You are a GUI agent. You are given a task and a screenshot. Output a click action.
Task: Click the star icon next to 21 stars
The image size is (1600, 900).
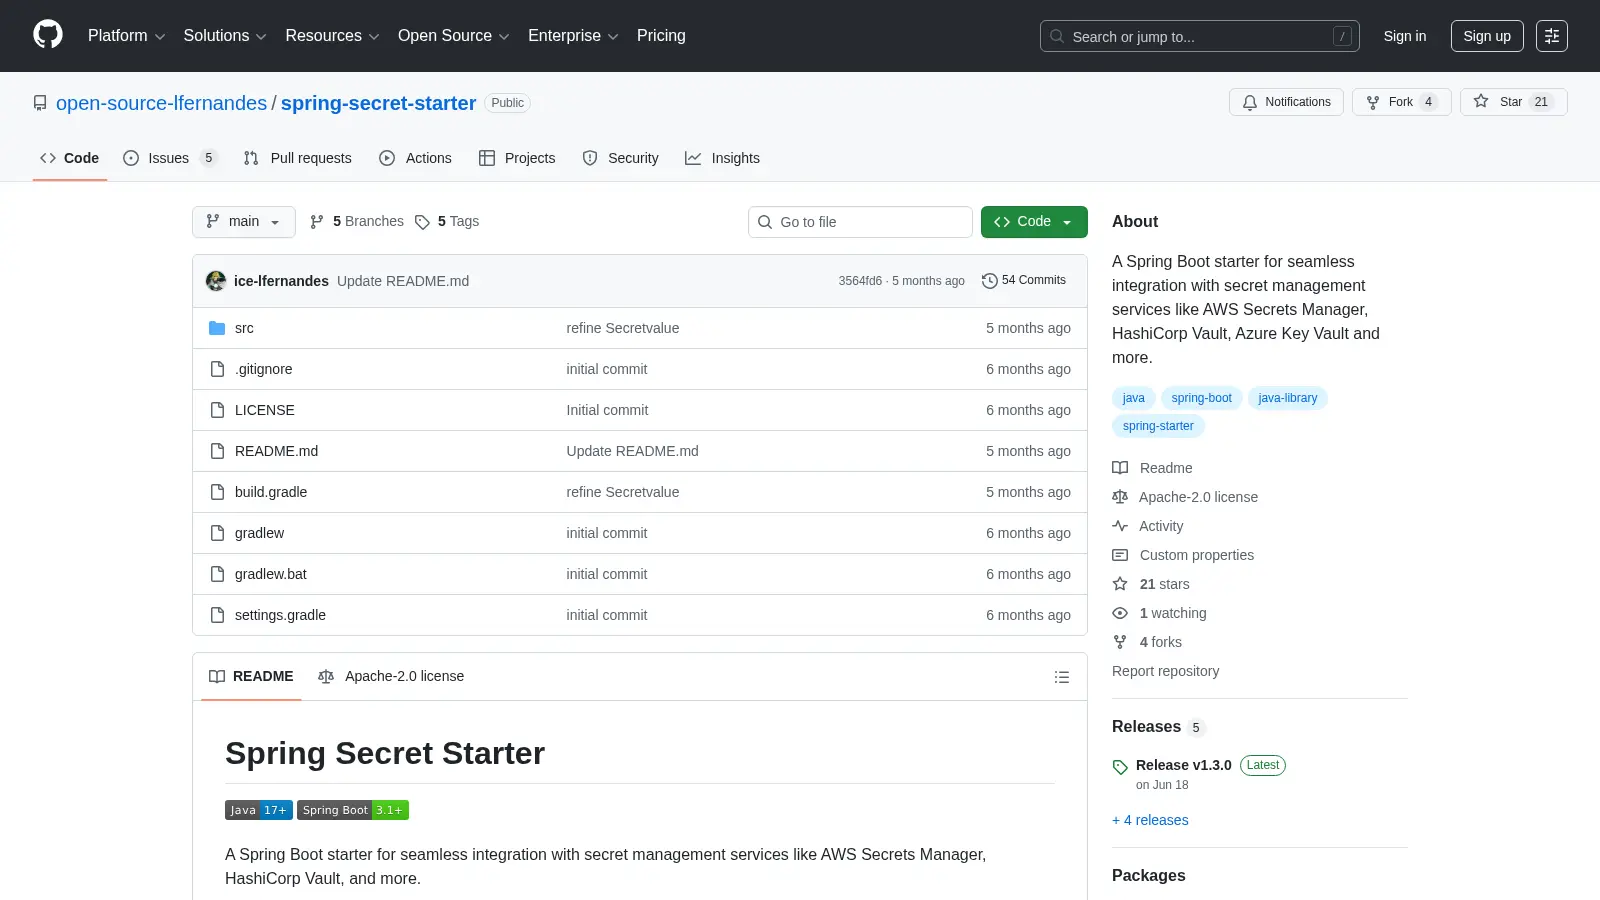click(x=1120, y=584)
